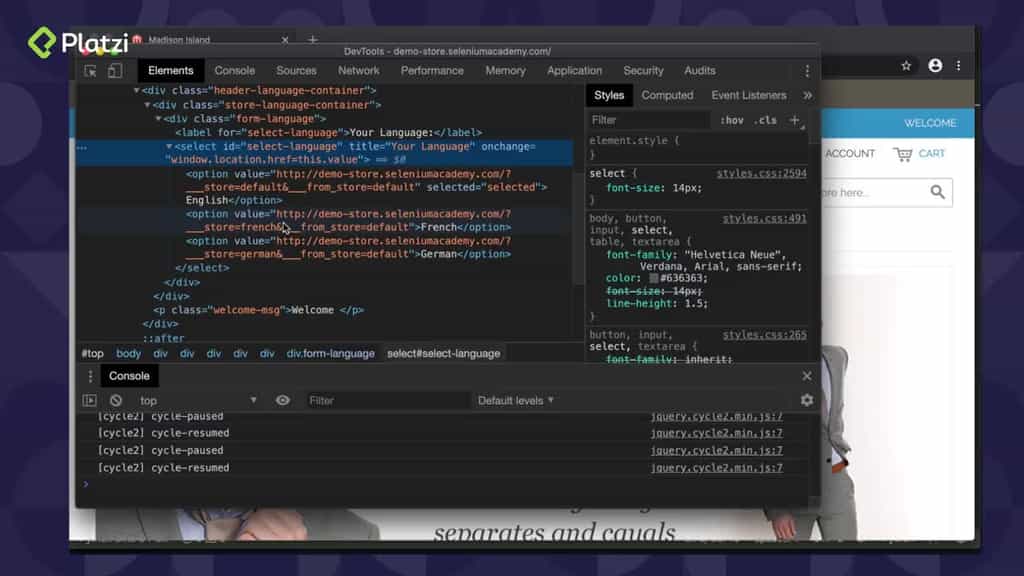
Task: Switch to the Network tab
Action: click(x=358, y=70)
